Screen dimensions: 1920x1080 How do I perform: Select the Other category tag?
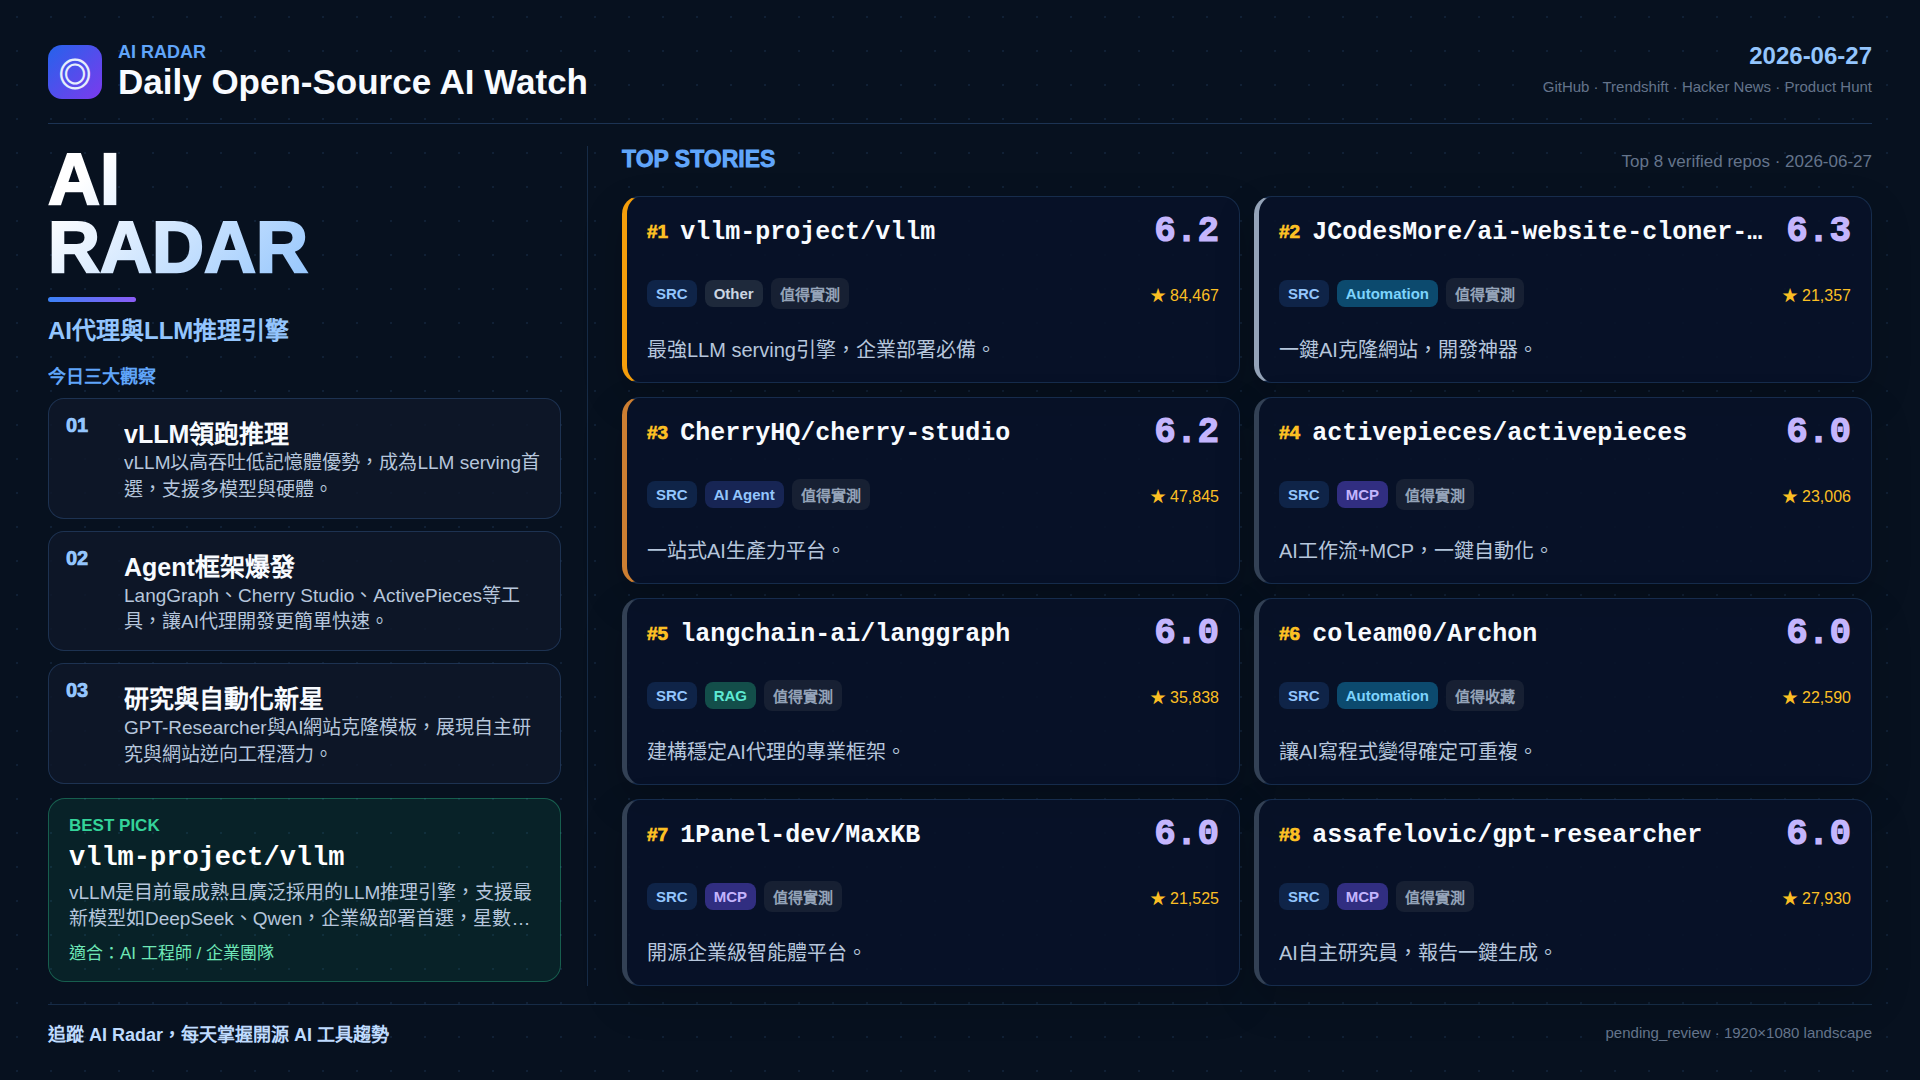[x=733, y=294]
